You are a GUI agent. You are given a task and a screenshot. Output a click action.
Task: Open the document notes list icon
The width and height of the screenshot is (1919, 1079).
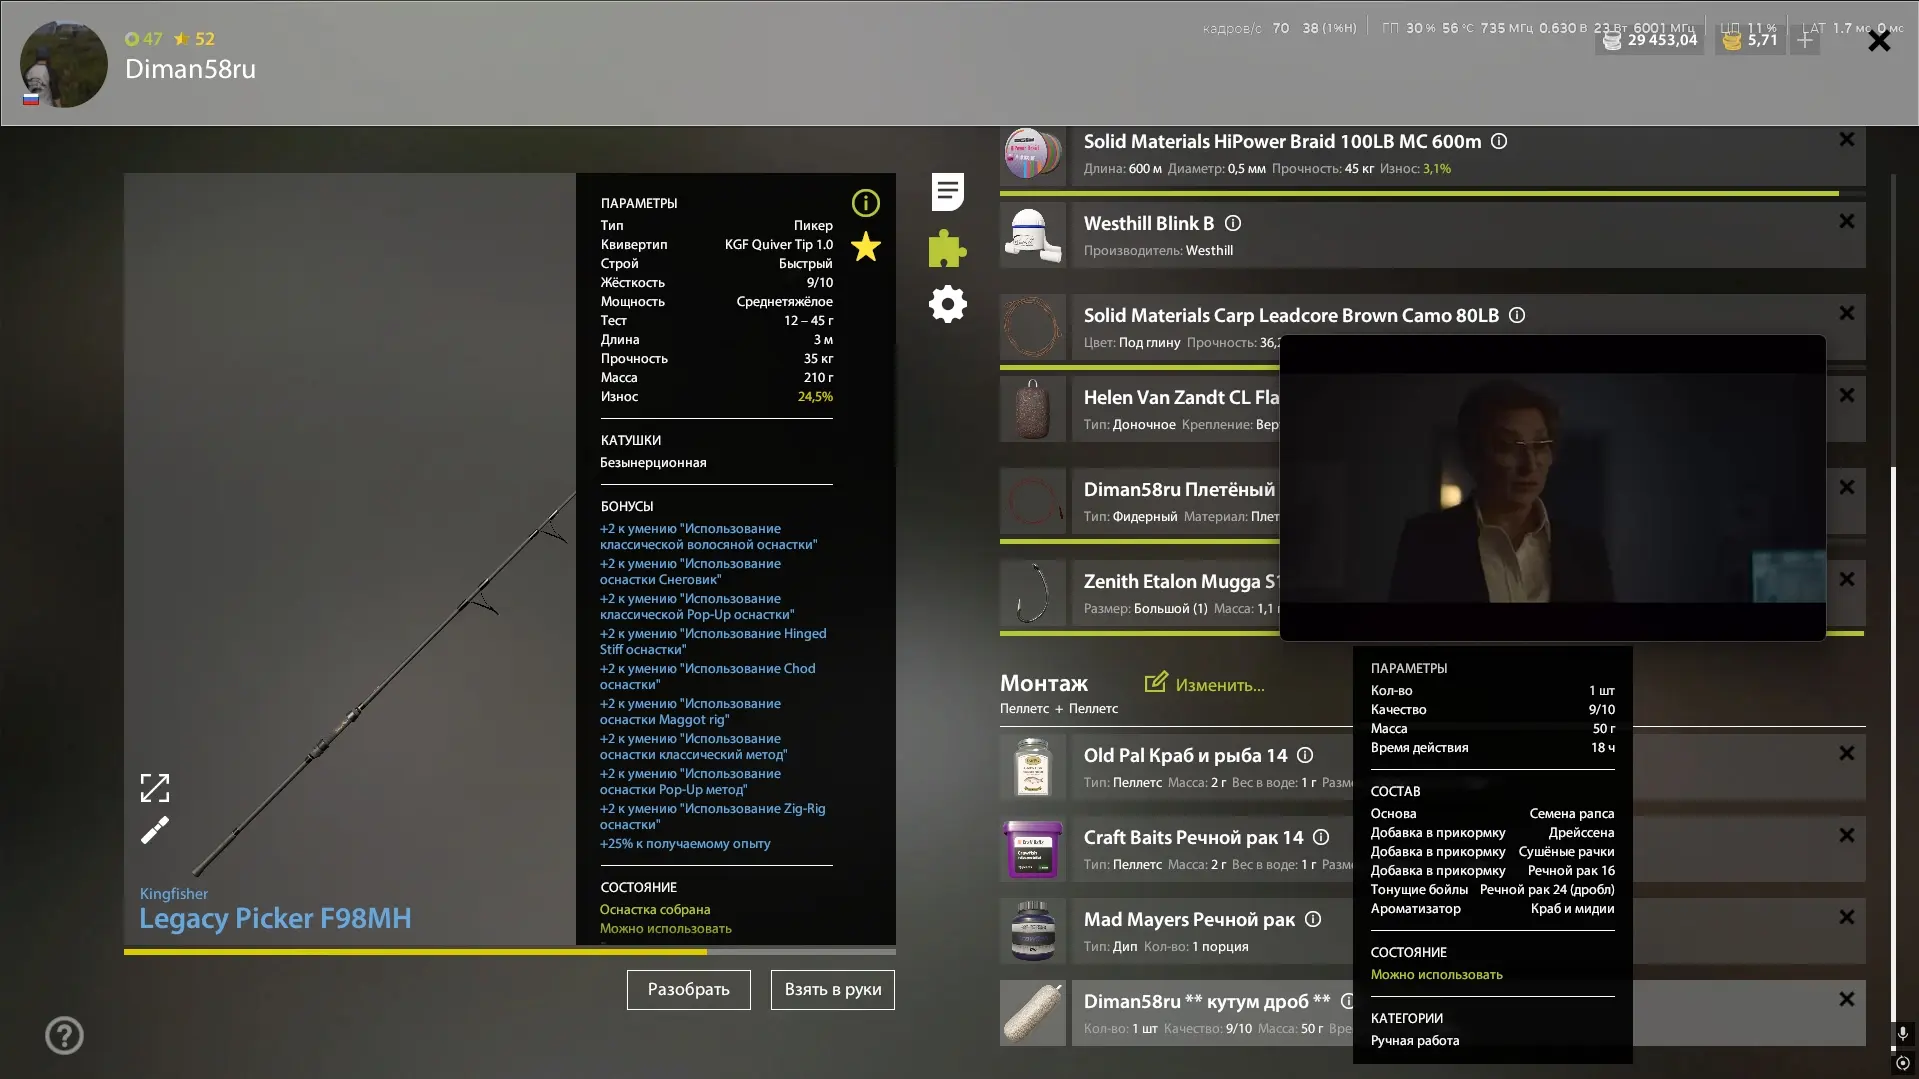[947, 191]
